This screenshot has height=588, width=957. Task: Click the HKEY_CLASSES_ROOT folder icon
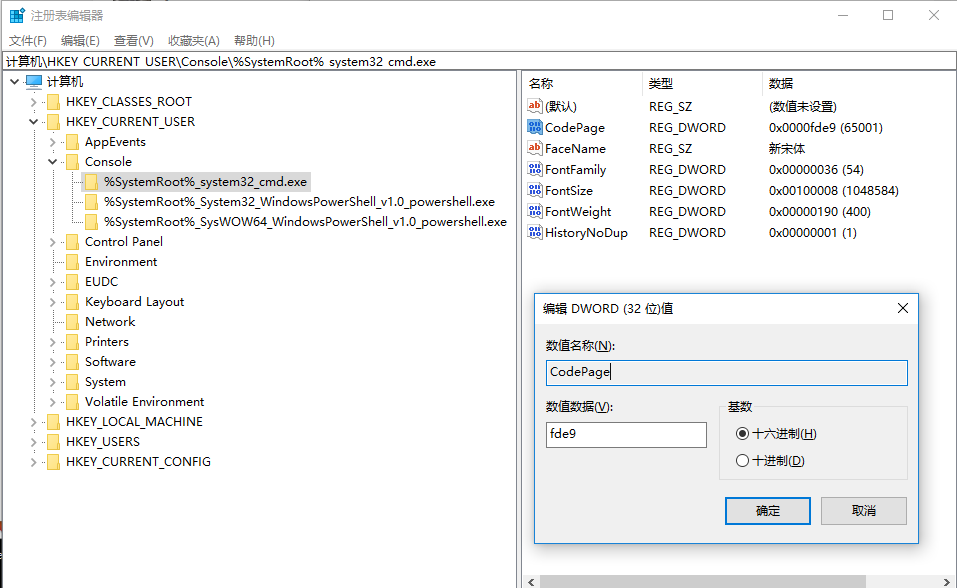[53, 102]
